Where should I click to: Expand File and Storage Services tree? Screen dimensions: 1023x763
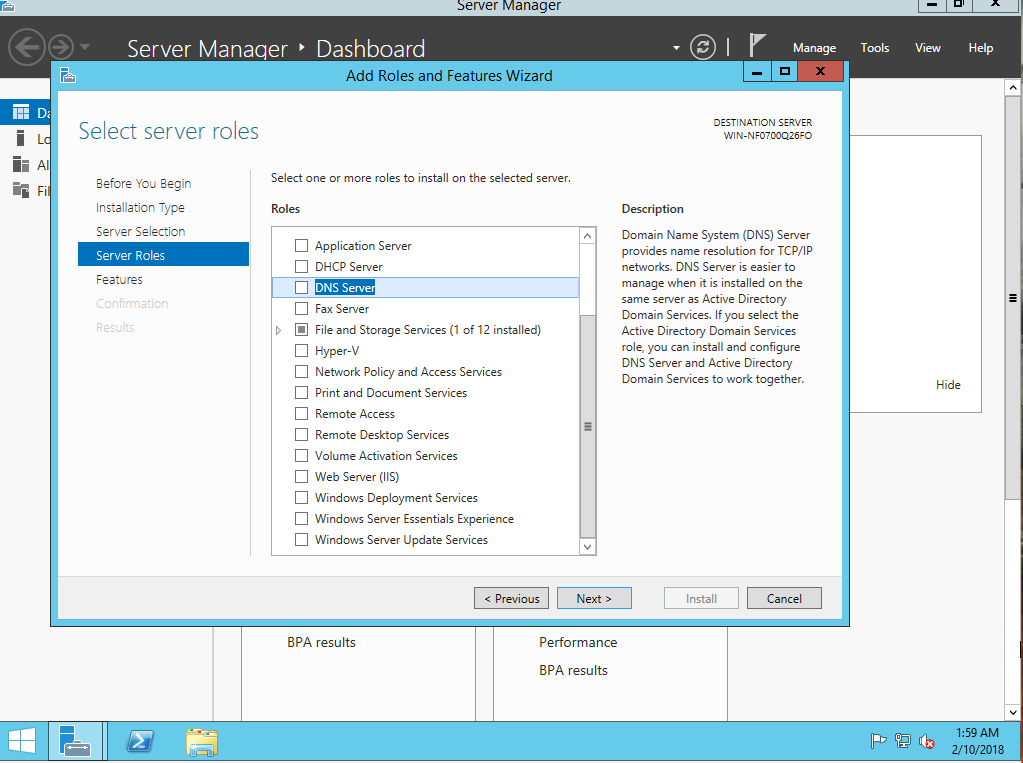(279, 330)
